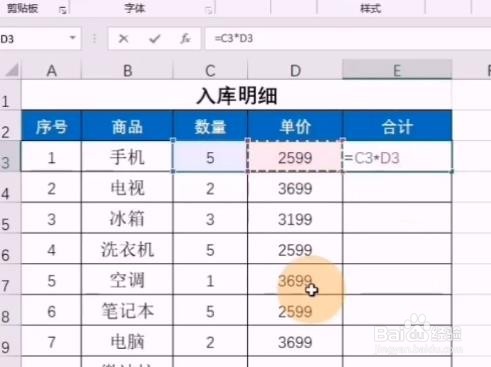Click quantity cell in 空调 row
491x367 pixels.
[210, 279]
